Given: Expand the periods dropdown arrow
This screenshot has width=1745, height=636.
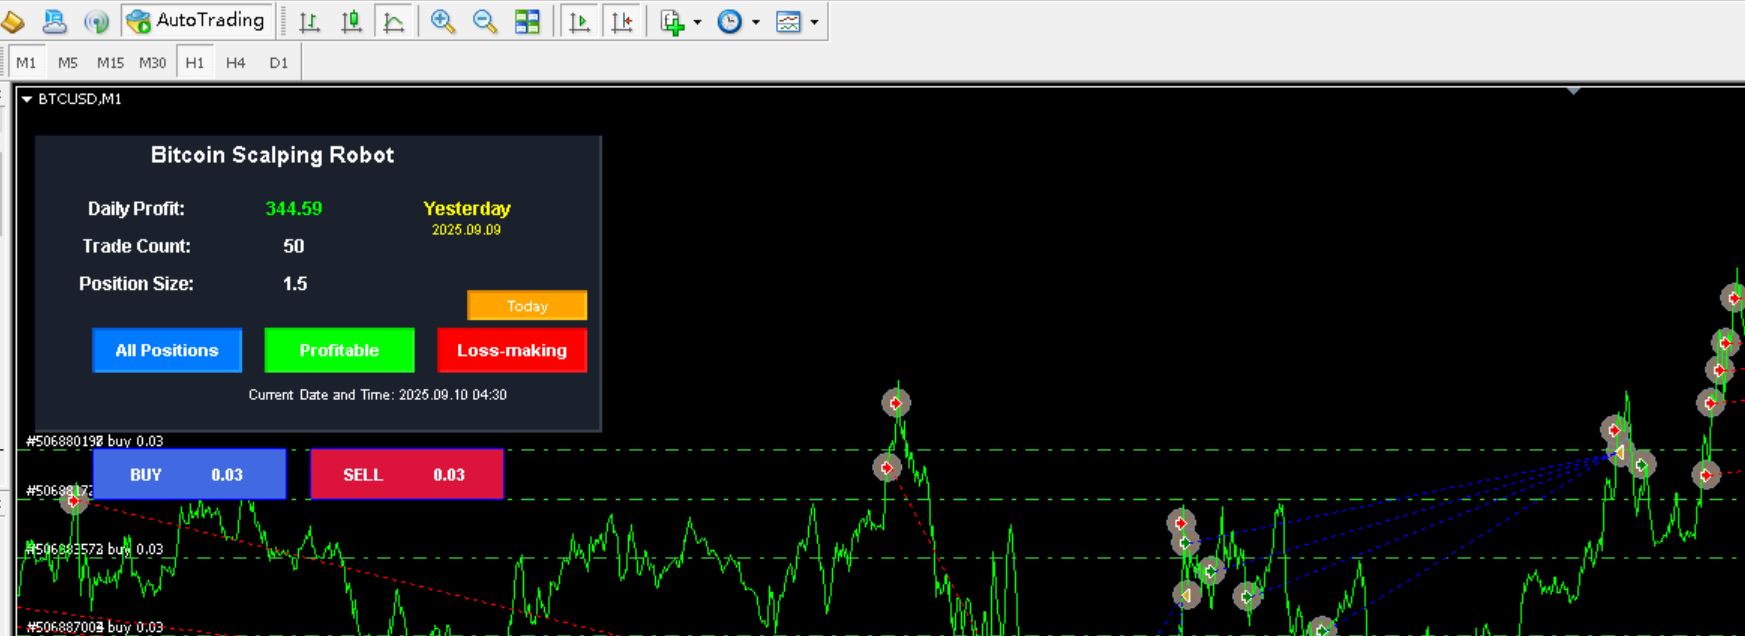Looking at the screenshot, I should (755, 22).
